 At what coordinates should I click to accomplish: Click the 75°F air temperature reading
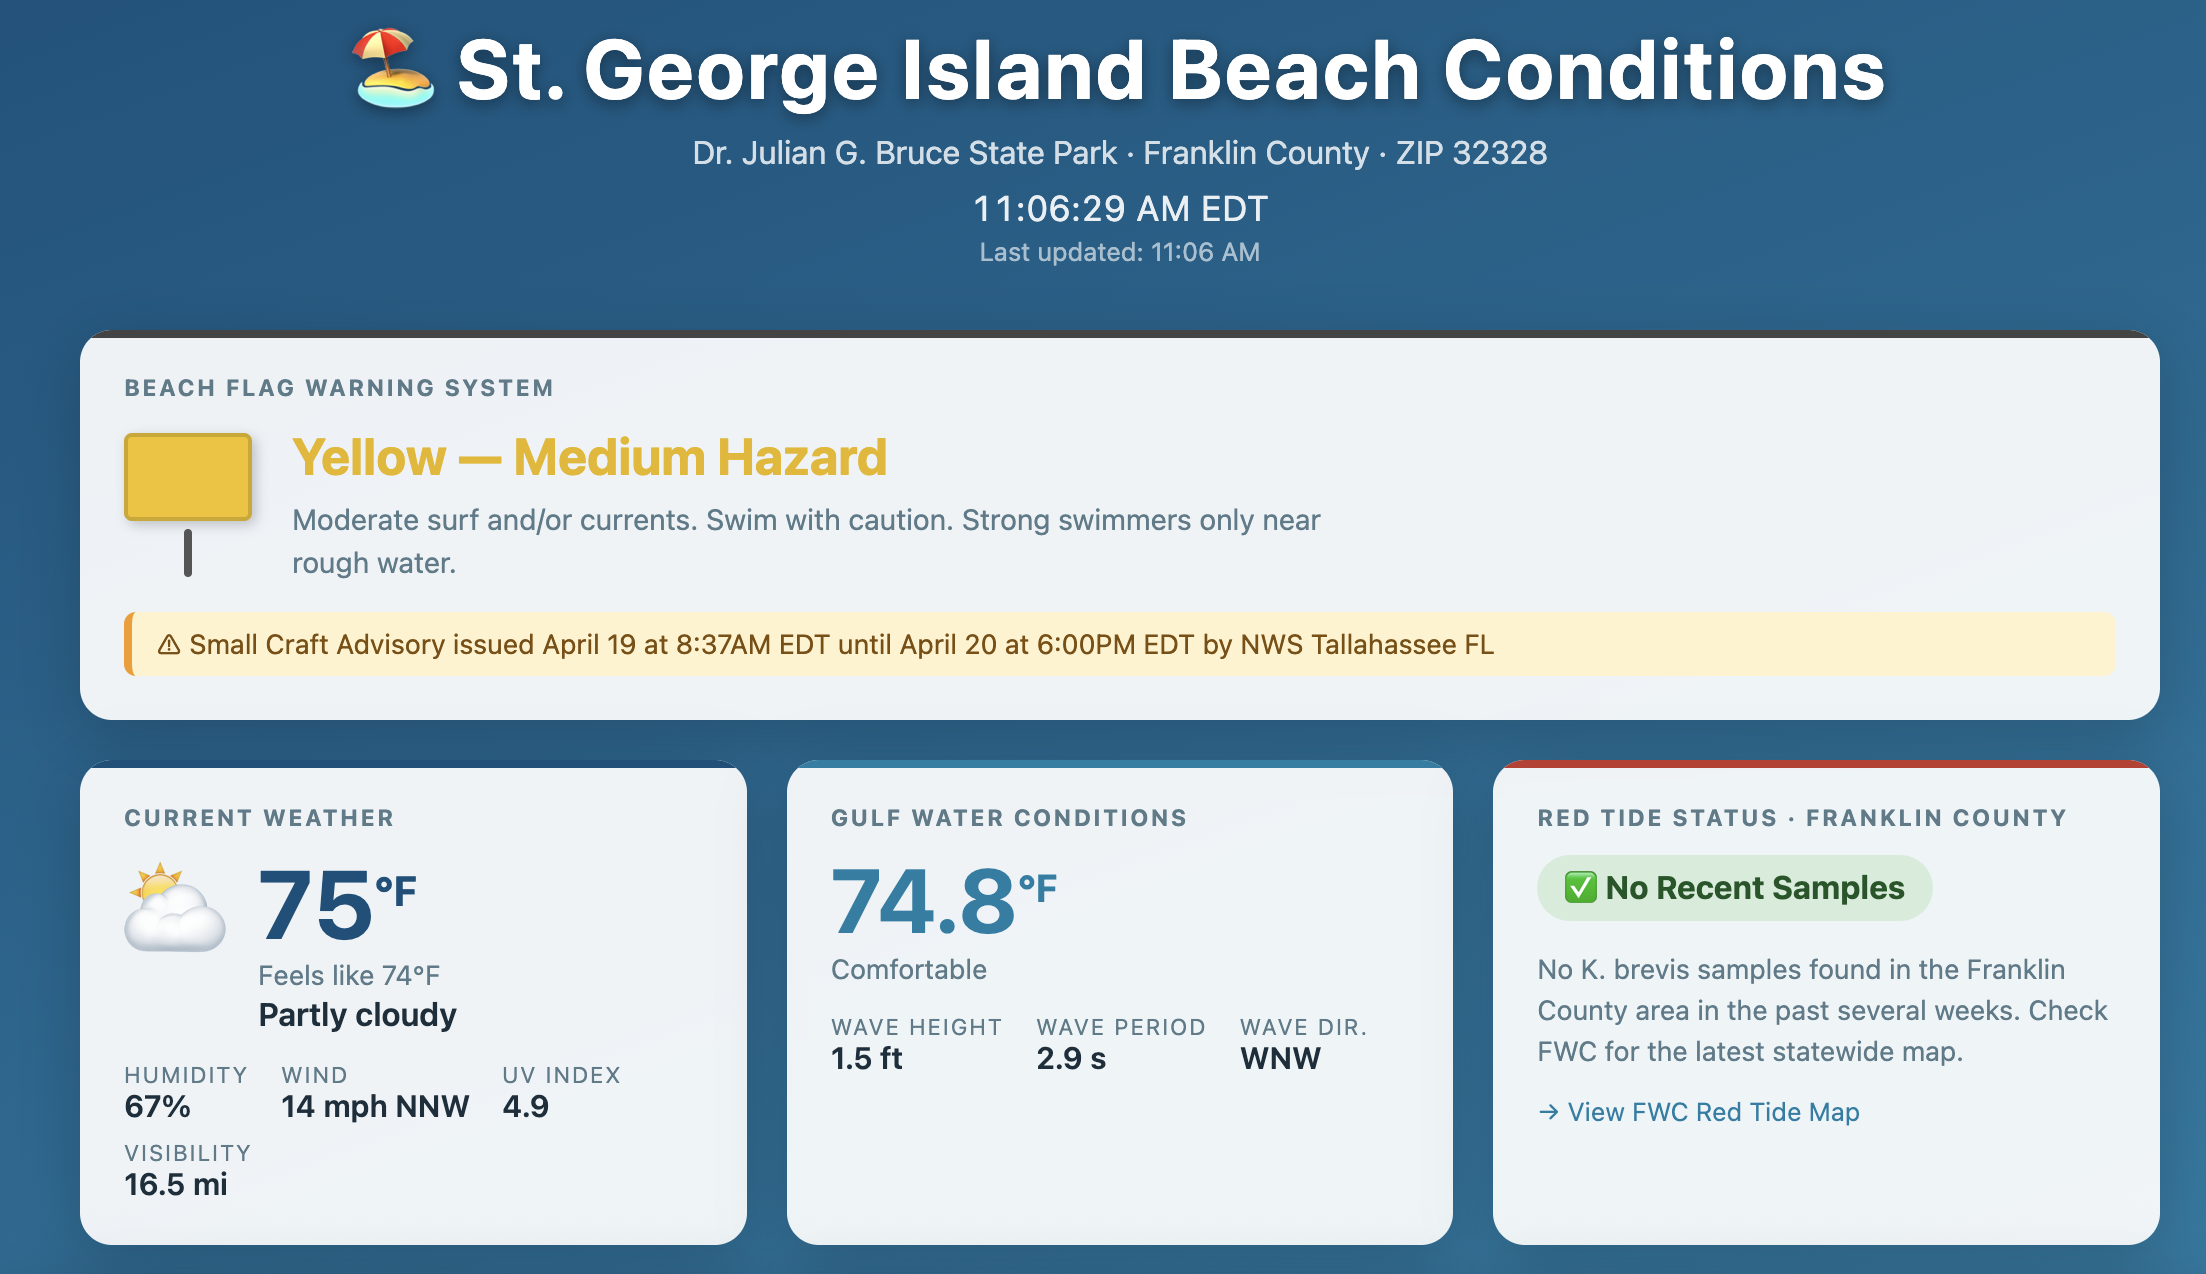(x=336, y=905)
